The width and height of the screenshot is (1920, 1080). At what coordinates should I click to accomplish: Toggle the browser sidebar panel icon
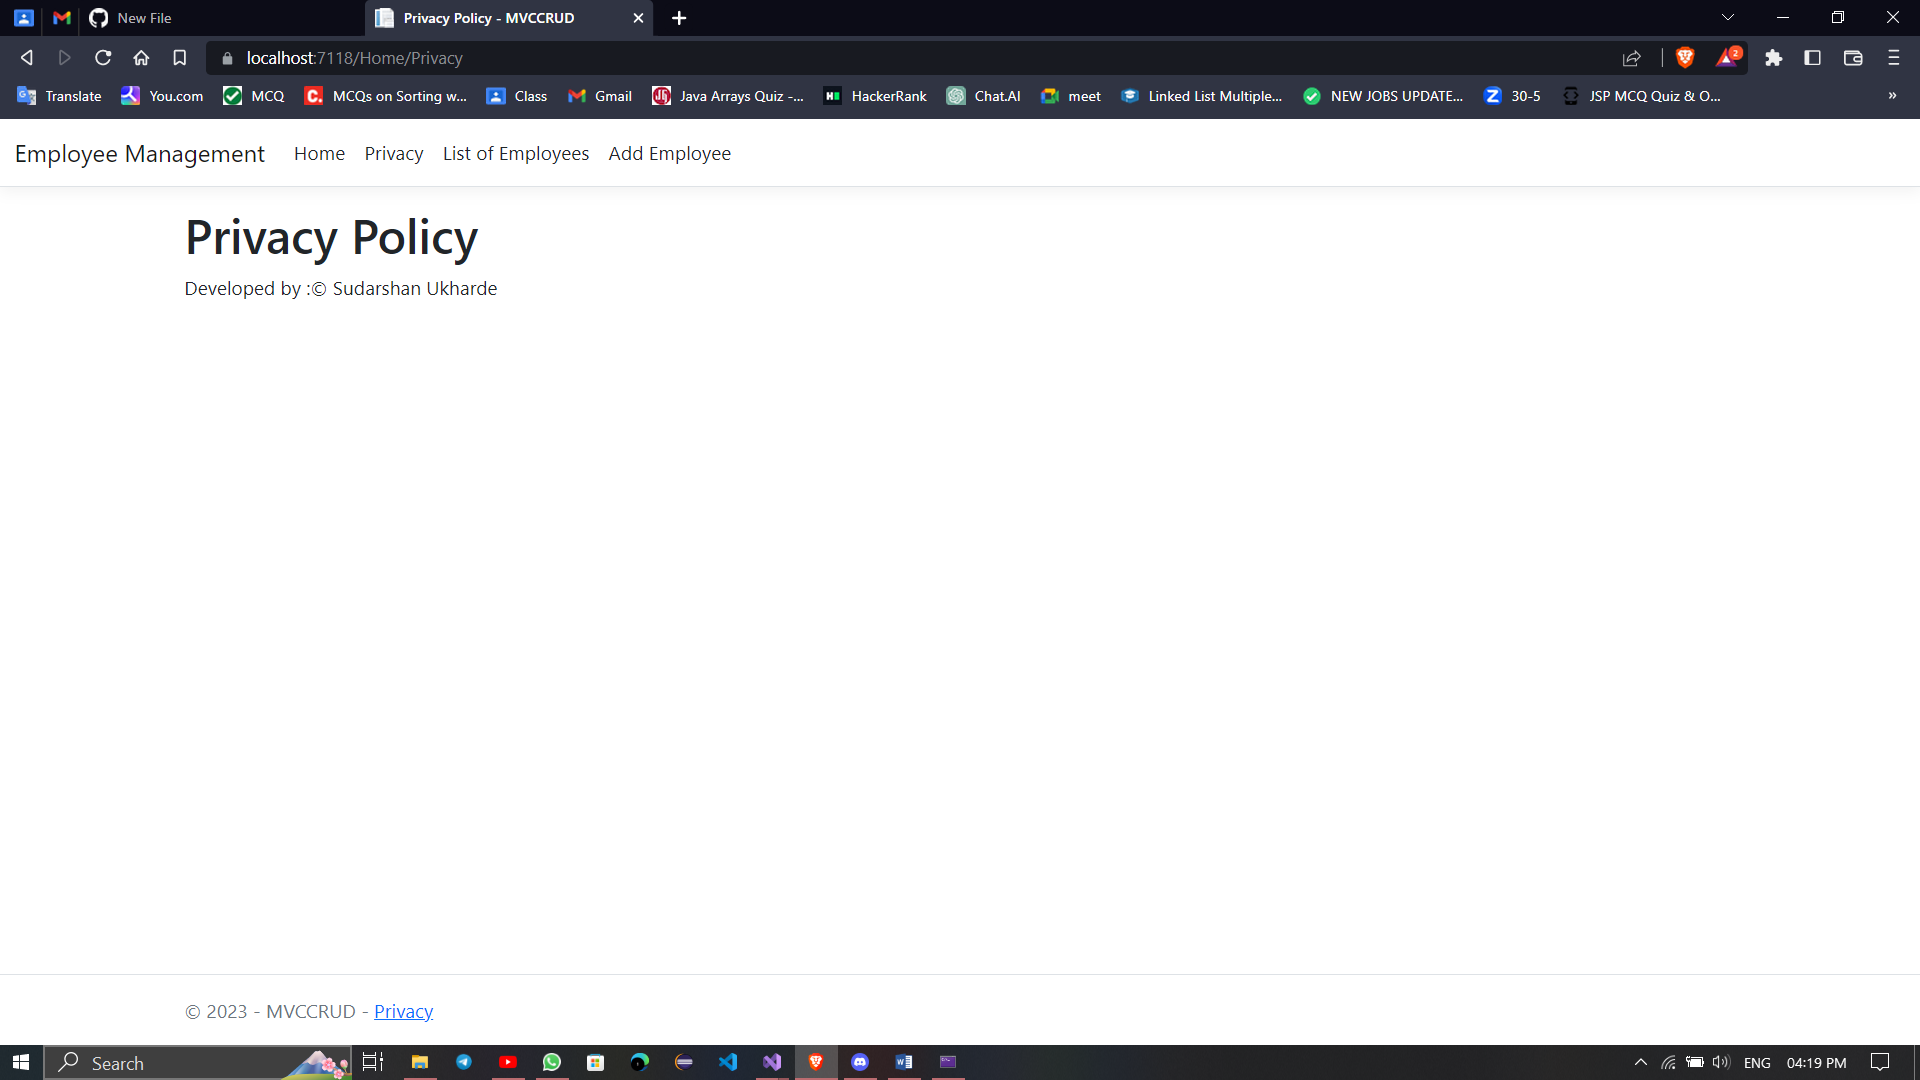[x=1812, y=58]
